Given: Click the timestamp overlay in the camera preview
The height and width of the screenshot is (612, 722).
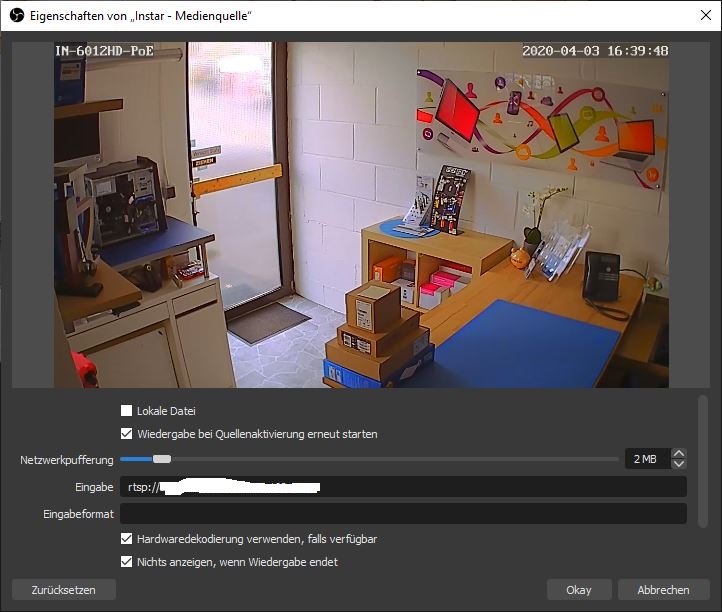Looking at the screenshot, I should 595,51.
